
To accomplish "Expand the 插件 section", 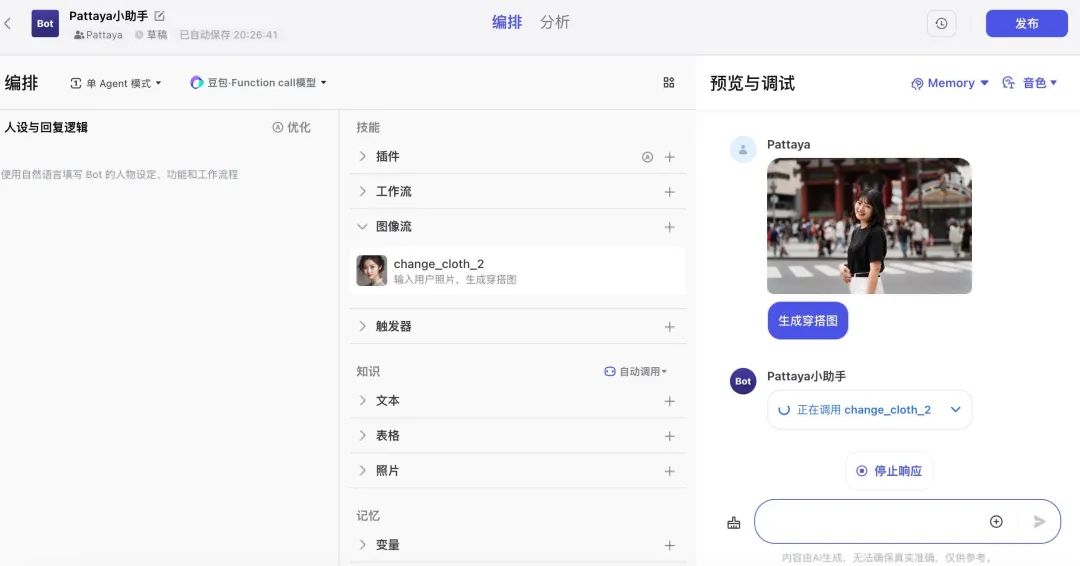I will coord(362,156).
